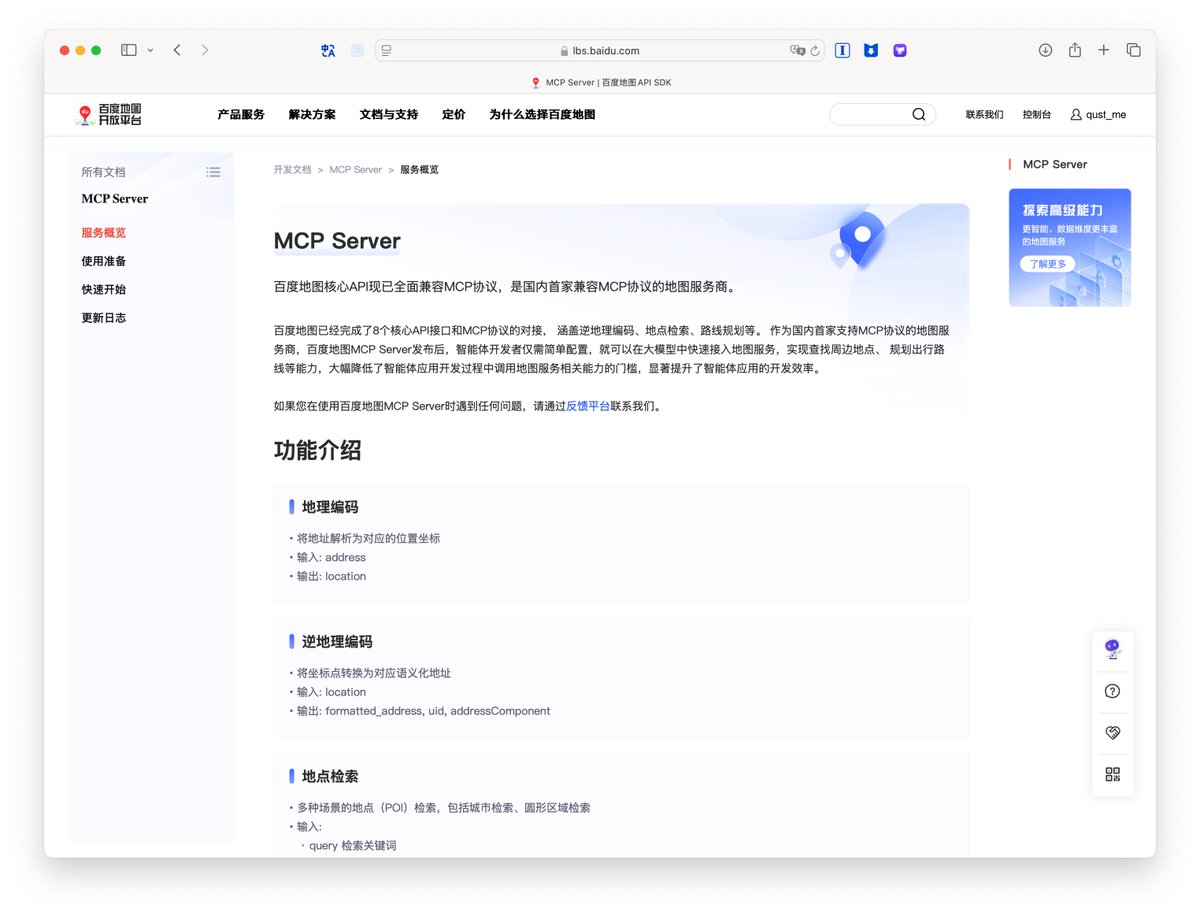Select 更新日志 in the sidebar
The height and width of the screenshot is (916, 1200).
(x=104, y=318)
